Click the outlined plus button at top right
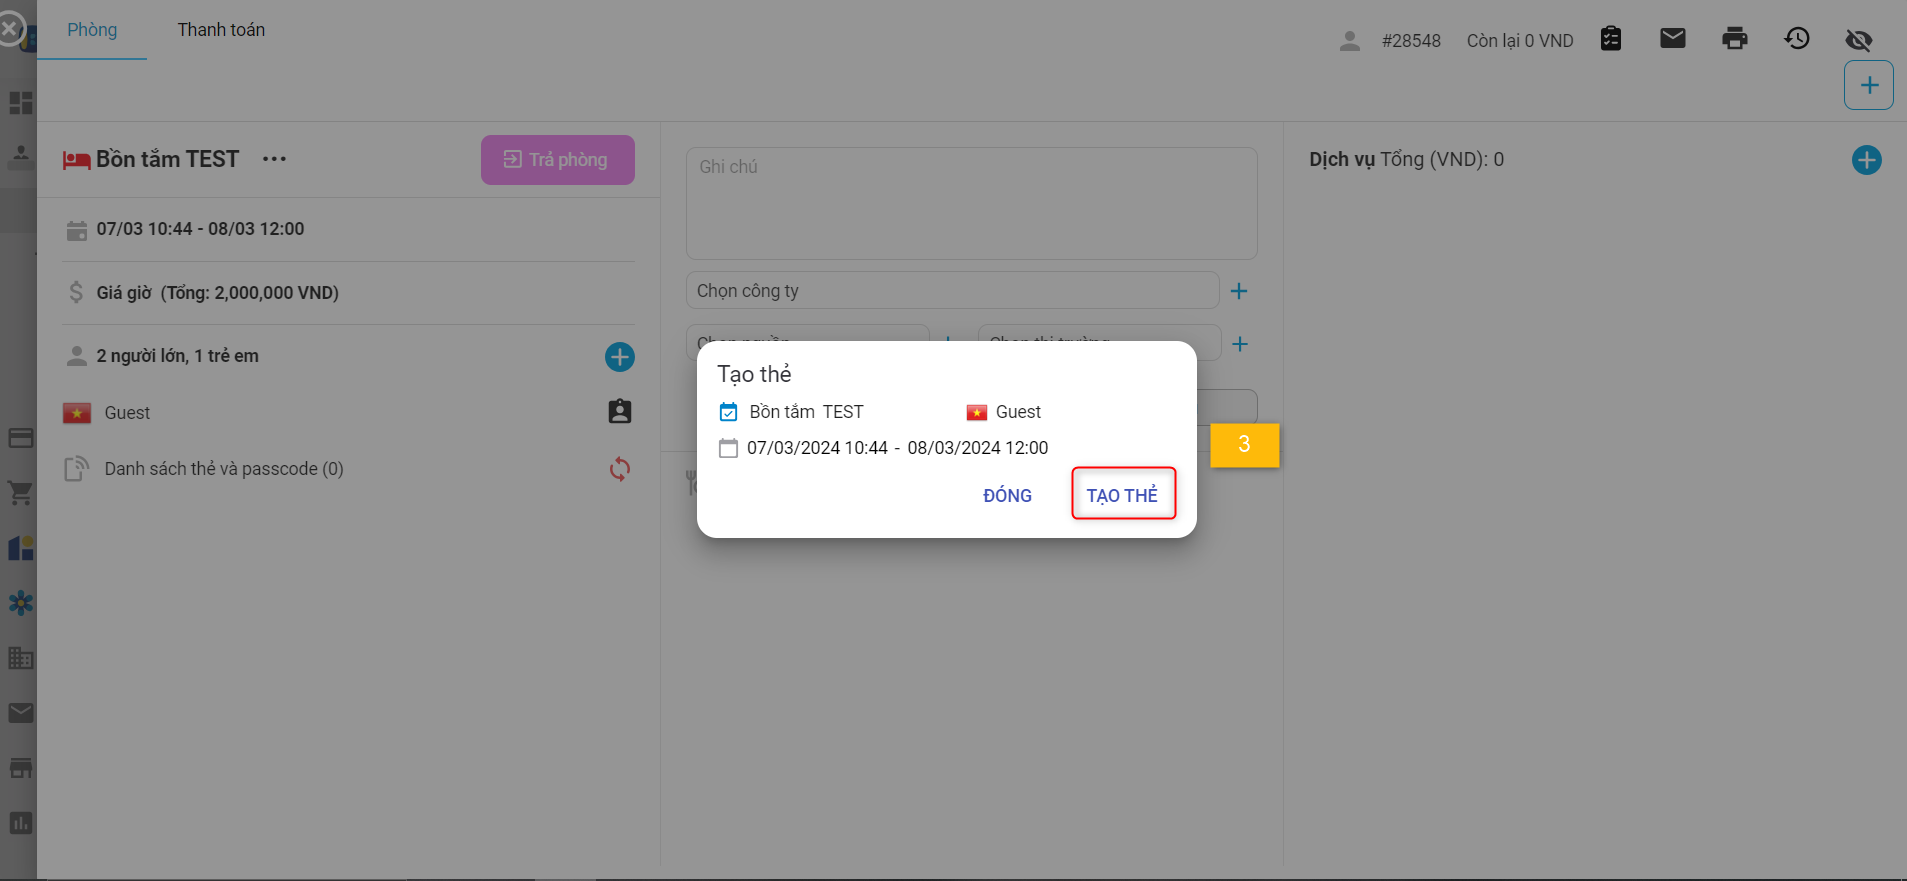Image resolution: width=1907 pixels, height=881 pixels. pyautogui.click(x=1868, y=85)
